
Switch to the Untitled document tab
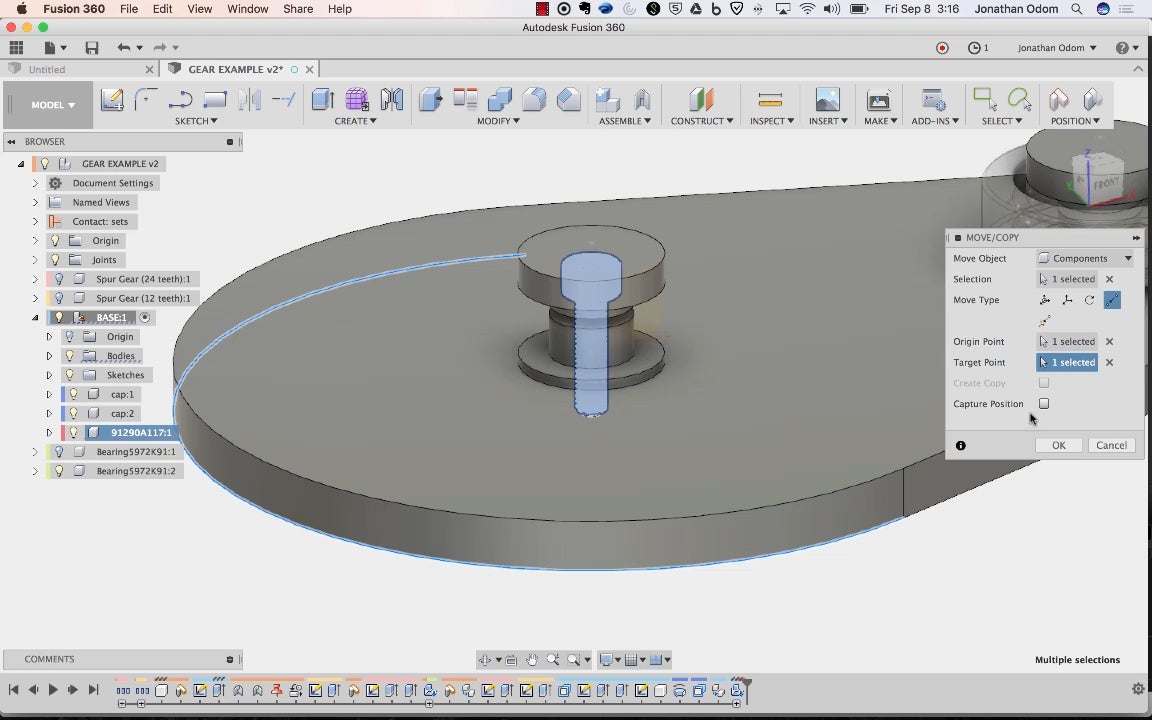pyautogui.click(x=47, y=70)
